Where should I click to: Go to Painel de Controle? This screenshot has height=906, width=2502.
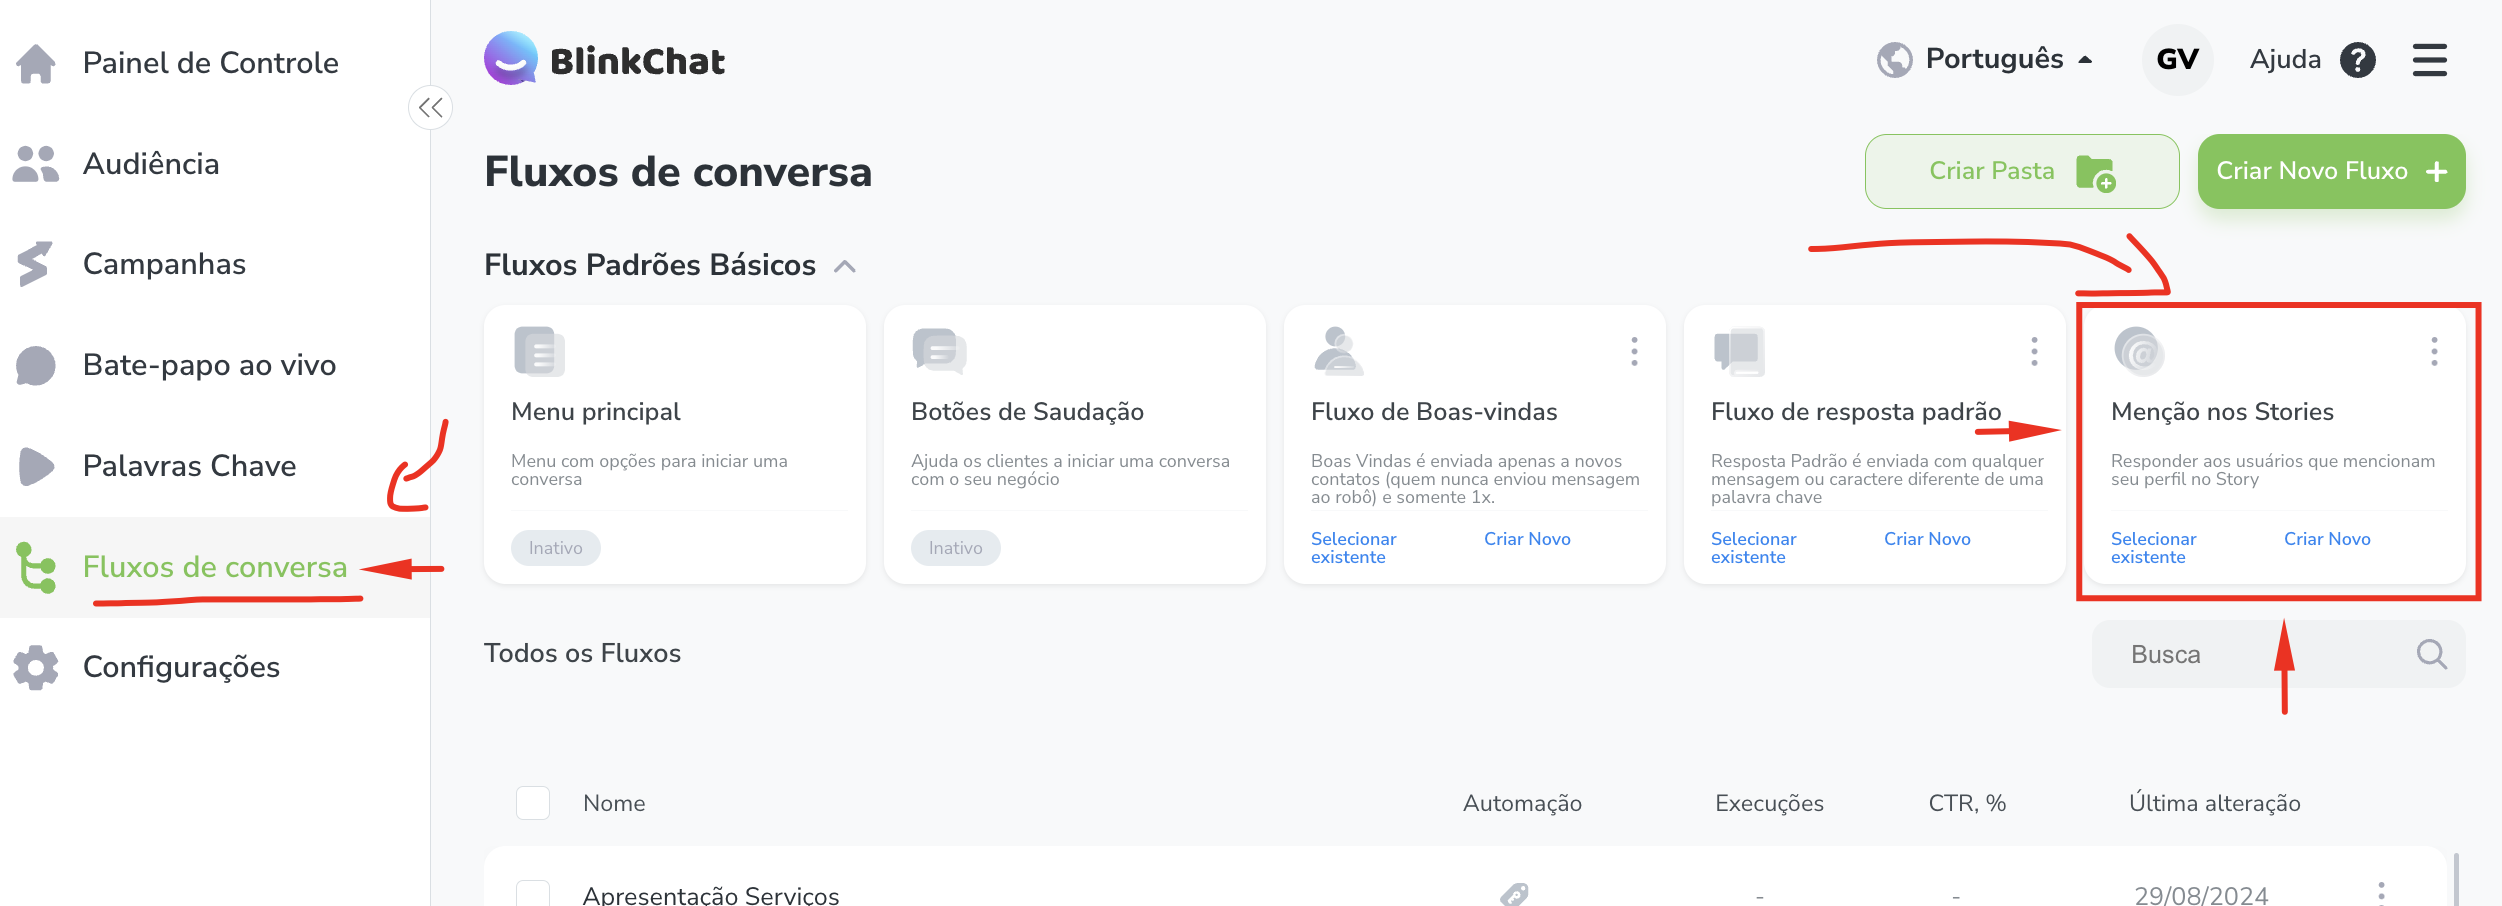(210, 63)
